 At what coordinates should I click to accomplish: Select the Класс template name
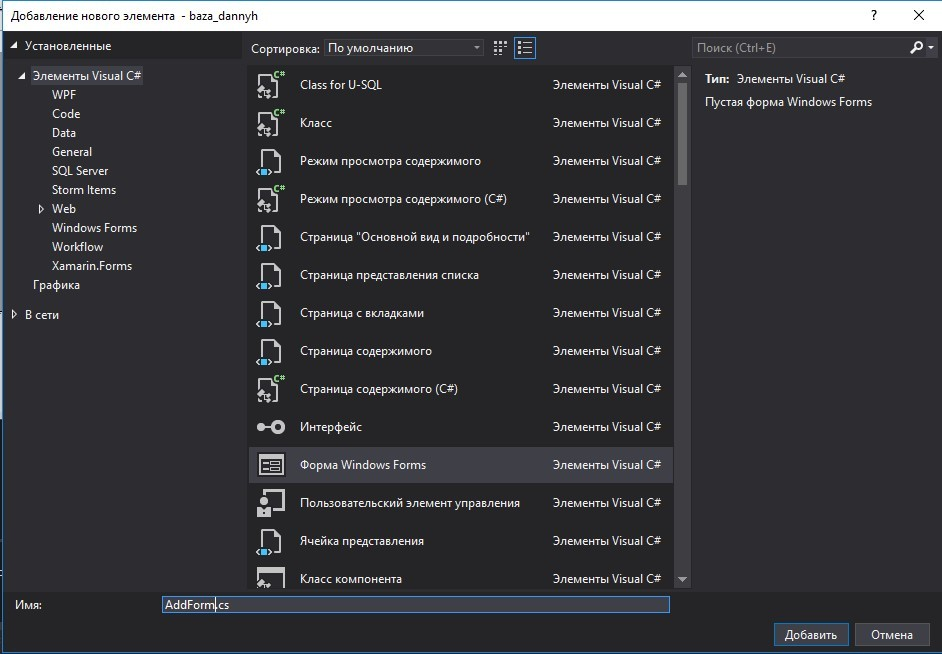[316, 123]
